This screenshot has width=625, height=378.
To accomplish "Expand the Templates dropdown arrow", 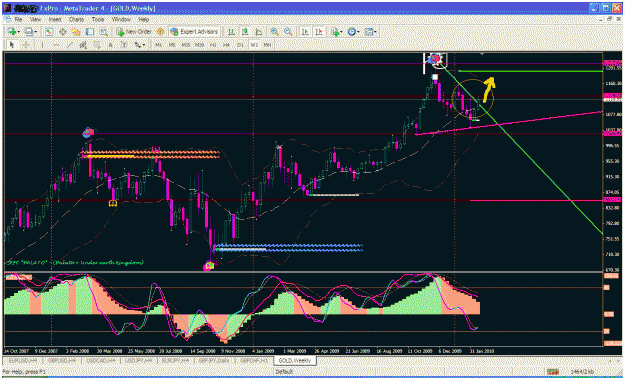I will pos(375,32).
